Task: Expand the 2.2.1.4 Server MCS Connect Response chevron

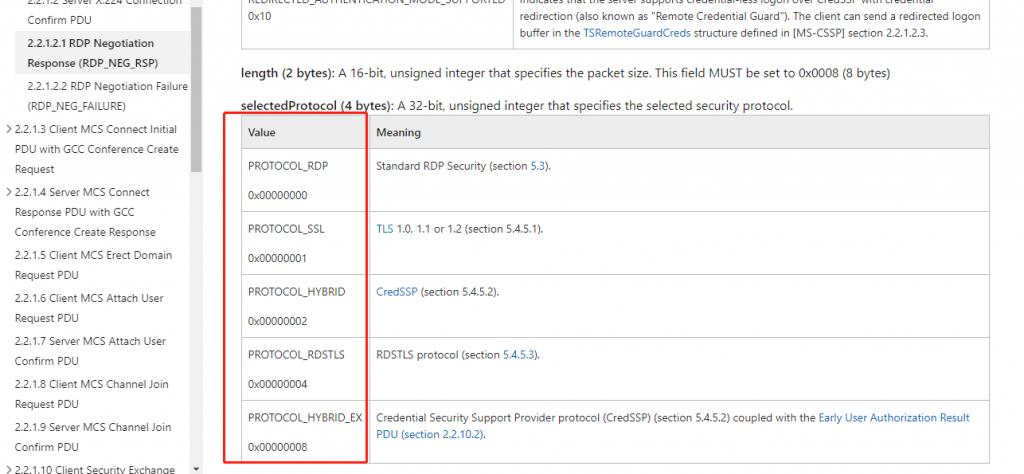Action: pyautogui.click(x=9, y=192)
